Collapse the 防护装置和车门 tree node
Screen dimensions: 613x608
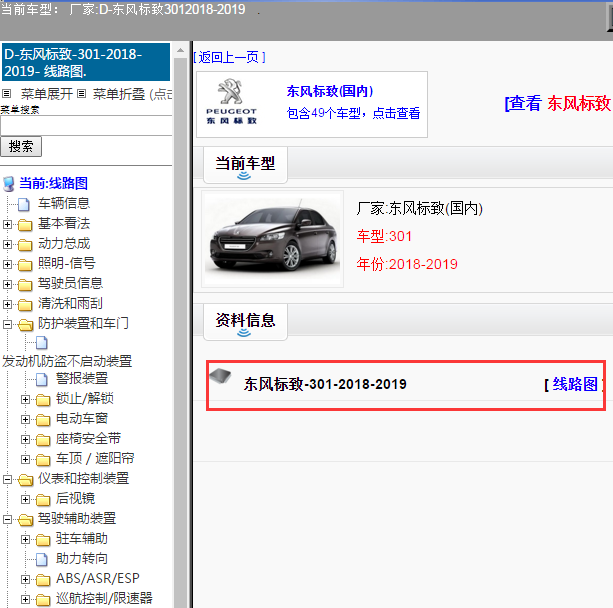7,324
